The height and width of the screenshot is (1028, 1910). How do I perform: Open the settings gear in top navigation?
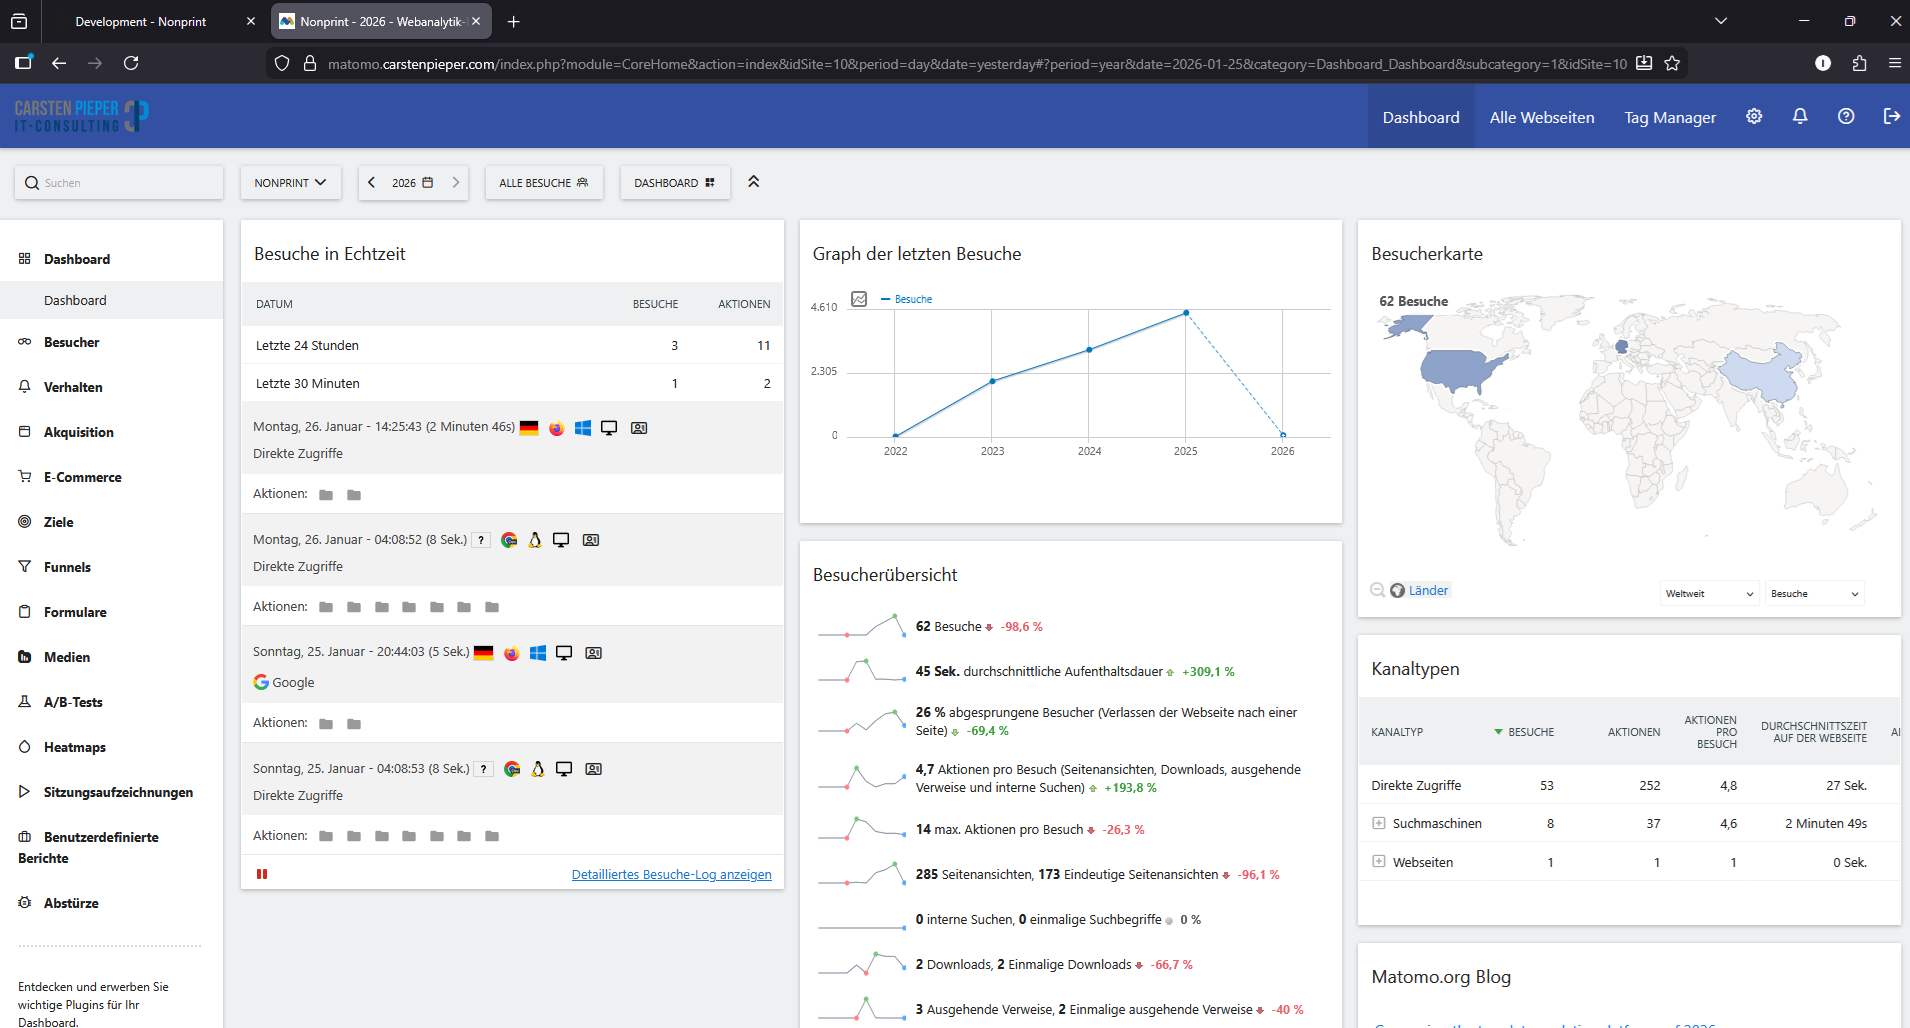(x=1754, y=117)
